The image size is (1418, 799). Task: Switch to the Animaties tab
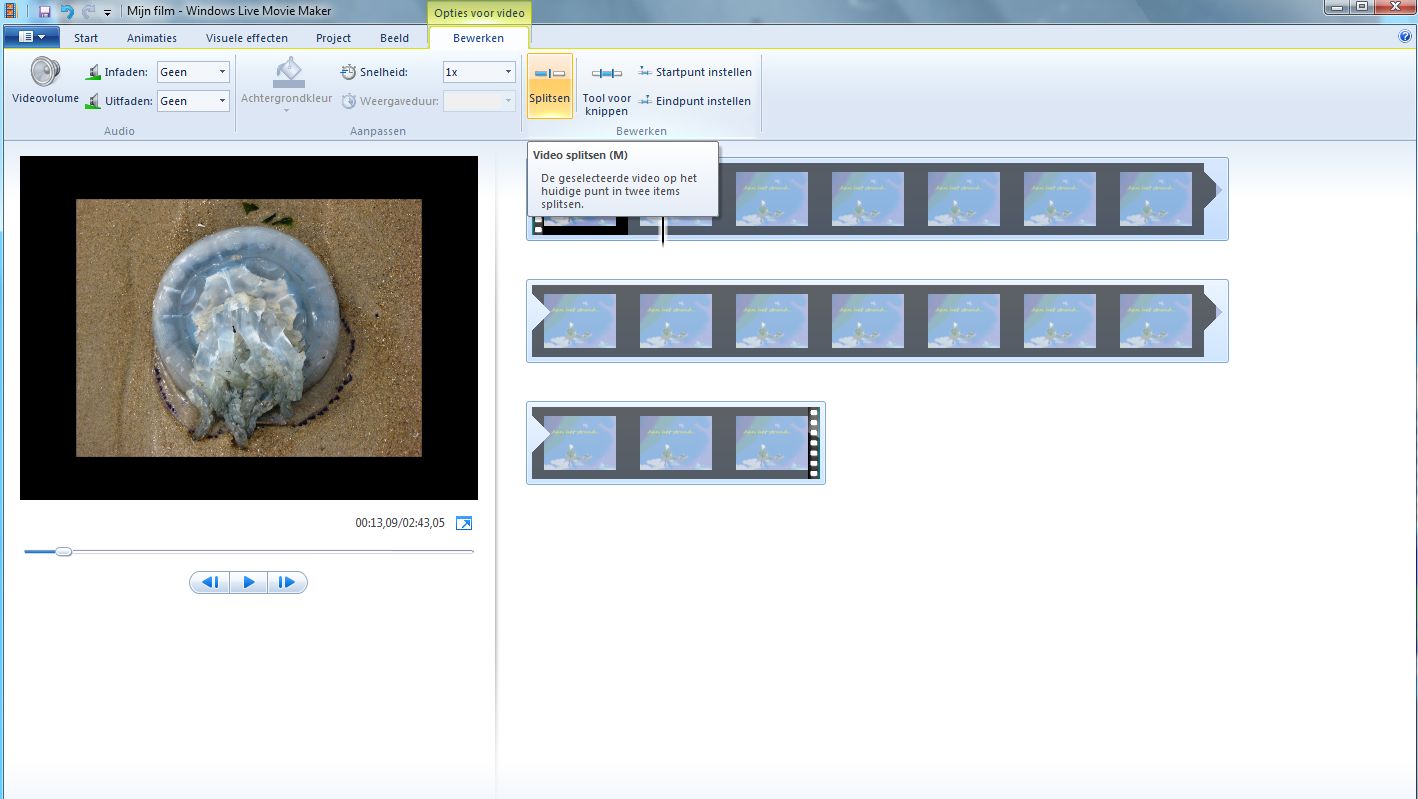(x=152, y=38)
